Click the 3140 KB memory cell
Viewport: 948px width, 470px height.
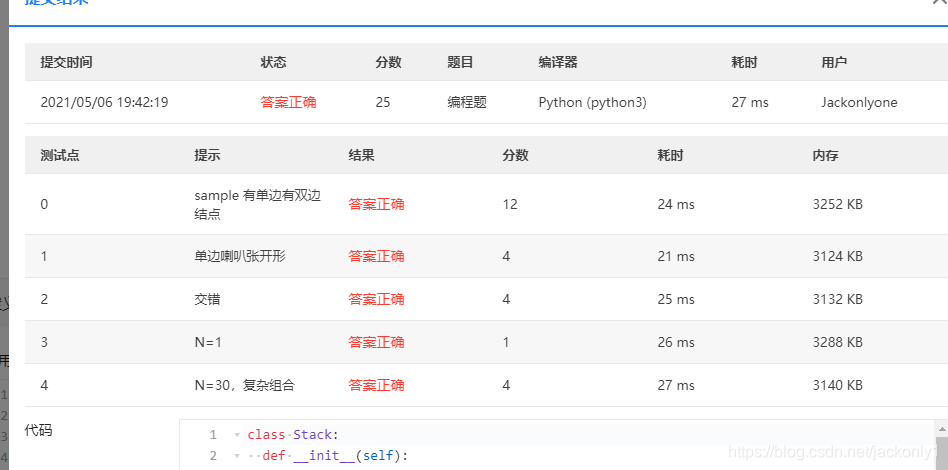(x=837, y=385)
